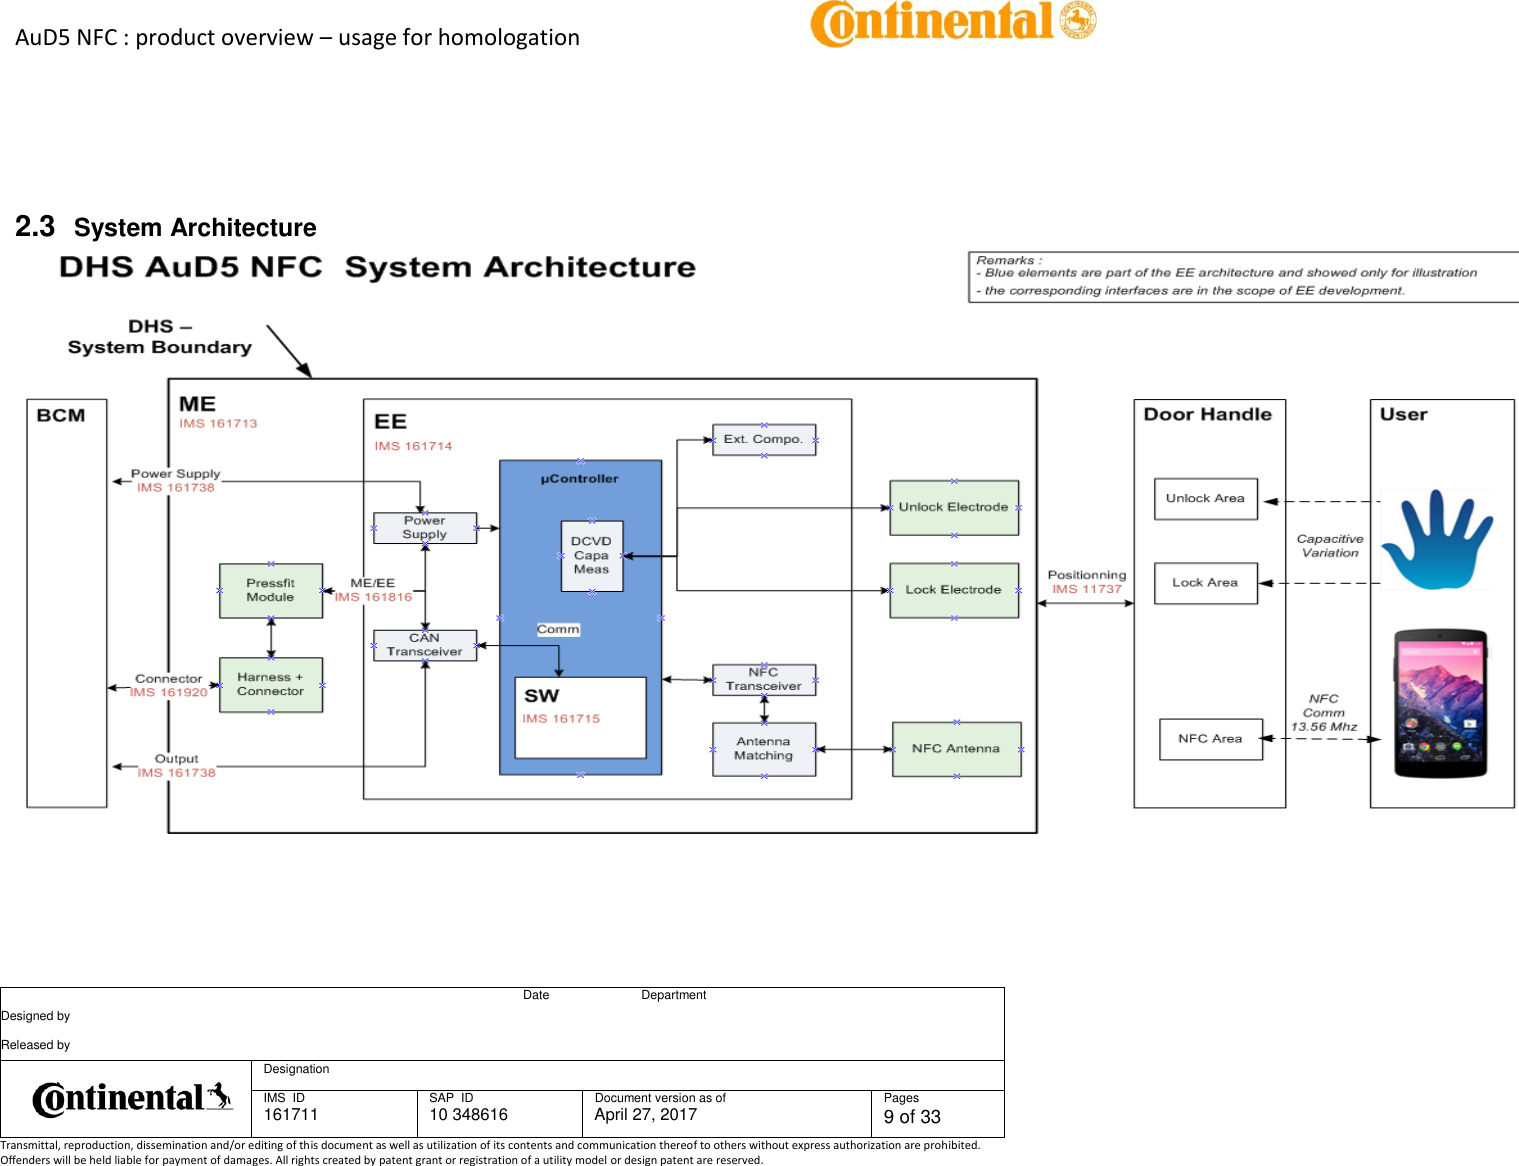
Task: Click IMS 161816 near ME/EE
Action: (x=373, y=598)
